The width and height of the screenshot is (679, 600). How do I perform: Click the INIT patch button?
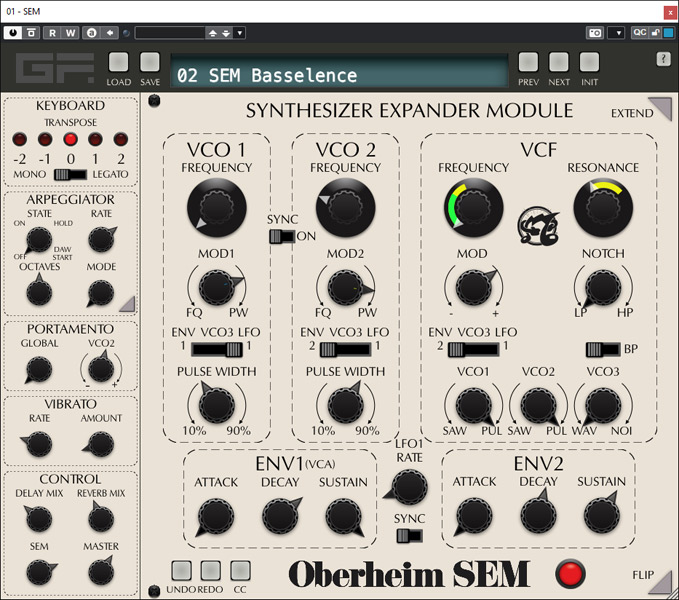click(x=589, y=62)
